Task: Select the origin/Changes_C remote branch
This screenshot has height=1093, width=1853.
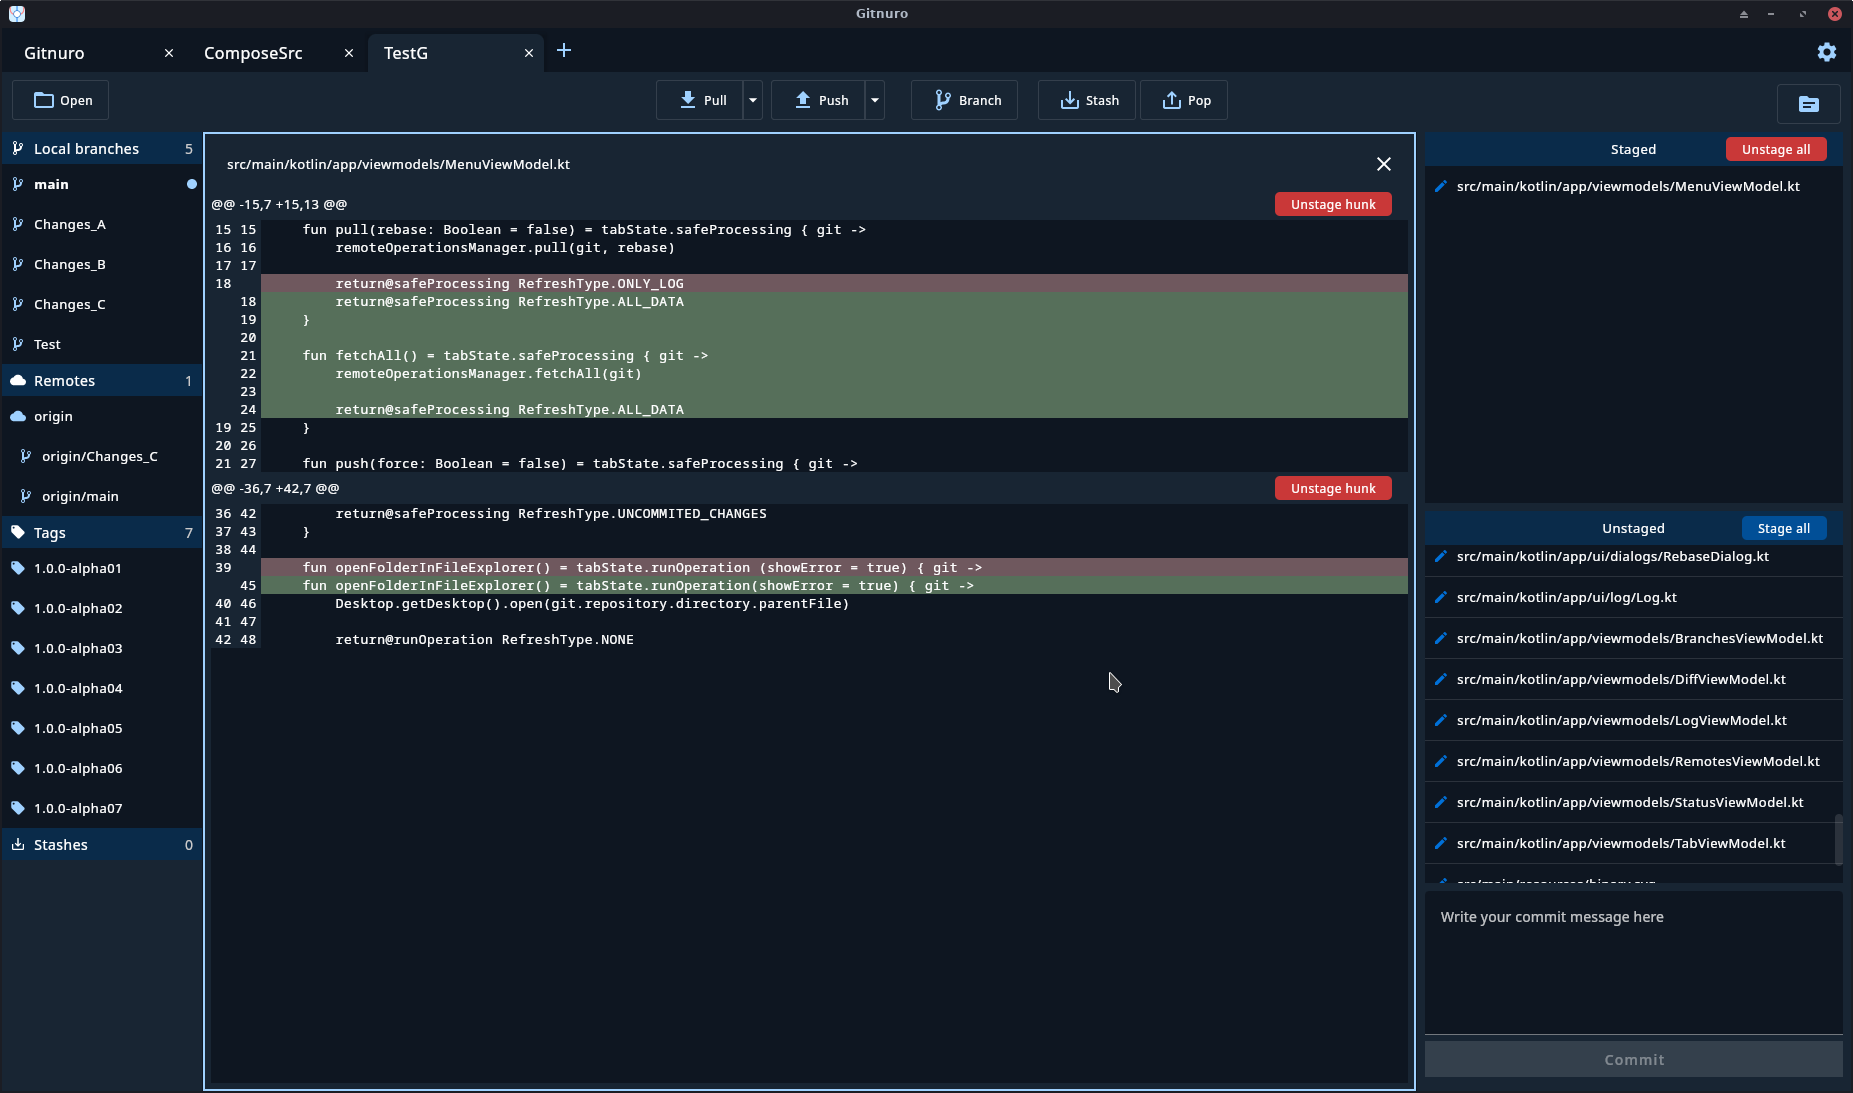Action: pyautogui.click(x=102, y=456)
